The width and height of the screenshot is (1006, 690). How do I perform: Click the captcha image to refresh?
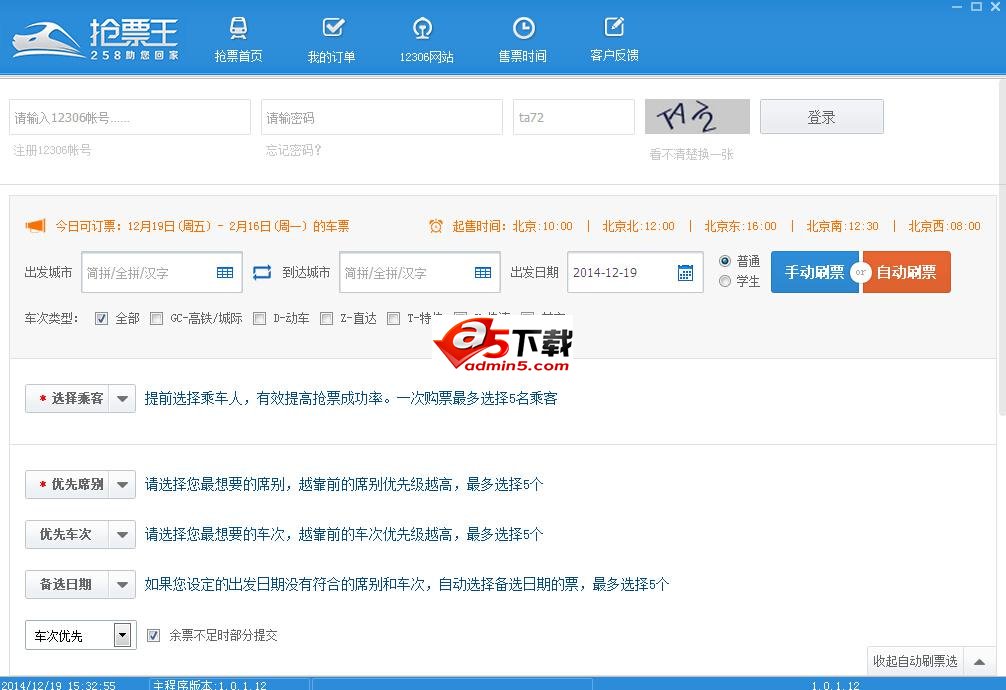coord(697,117)
